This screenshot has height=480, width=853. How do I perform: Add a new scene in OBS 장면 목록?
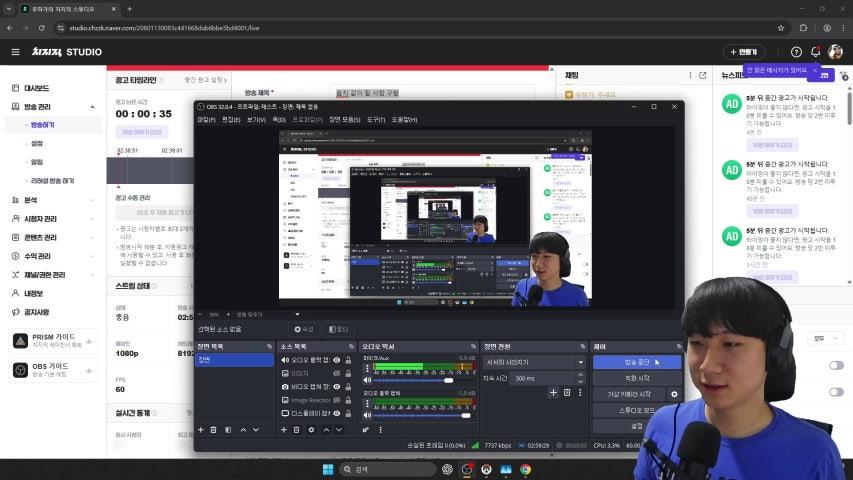click(201, 430)
